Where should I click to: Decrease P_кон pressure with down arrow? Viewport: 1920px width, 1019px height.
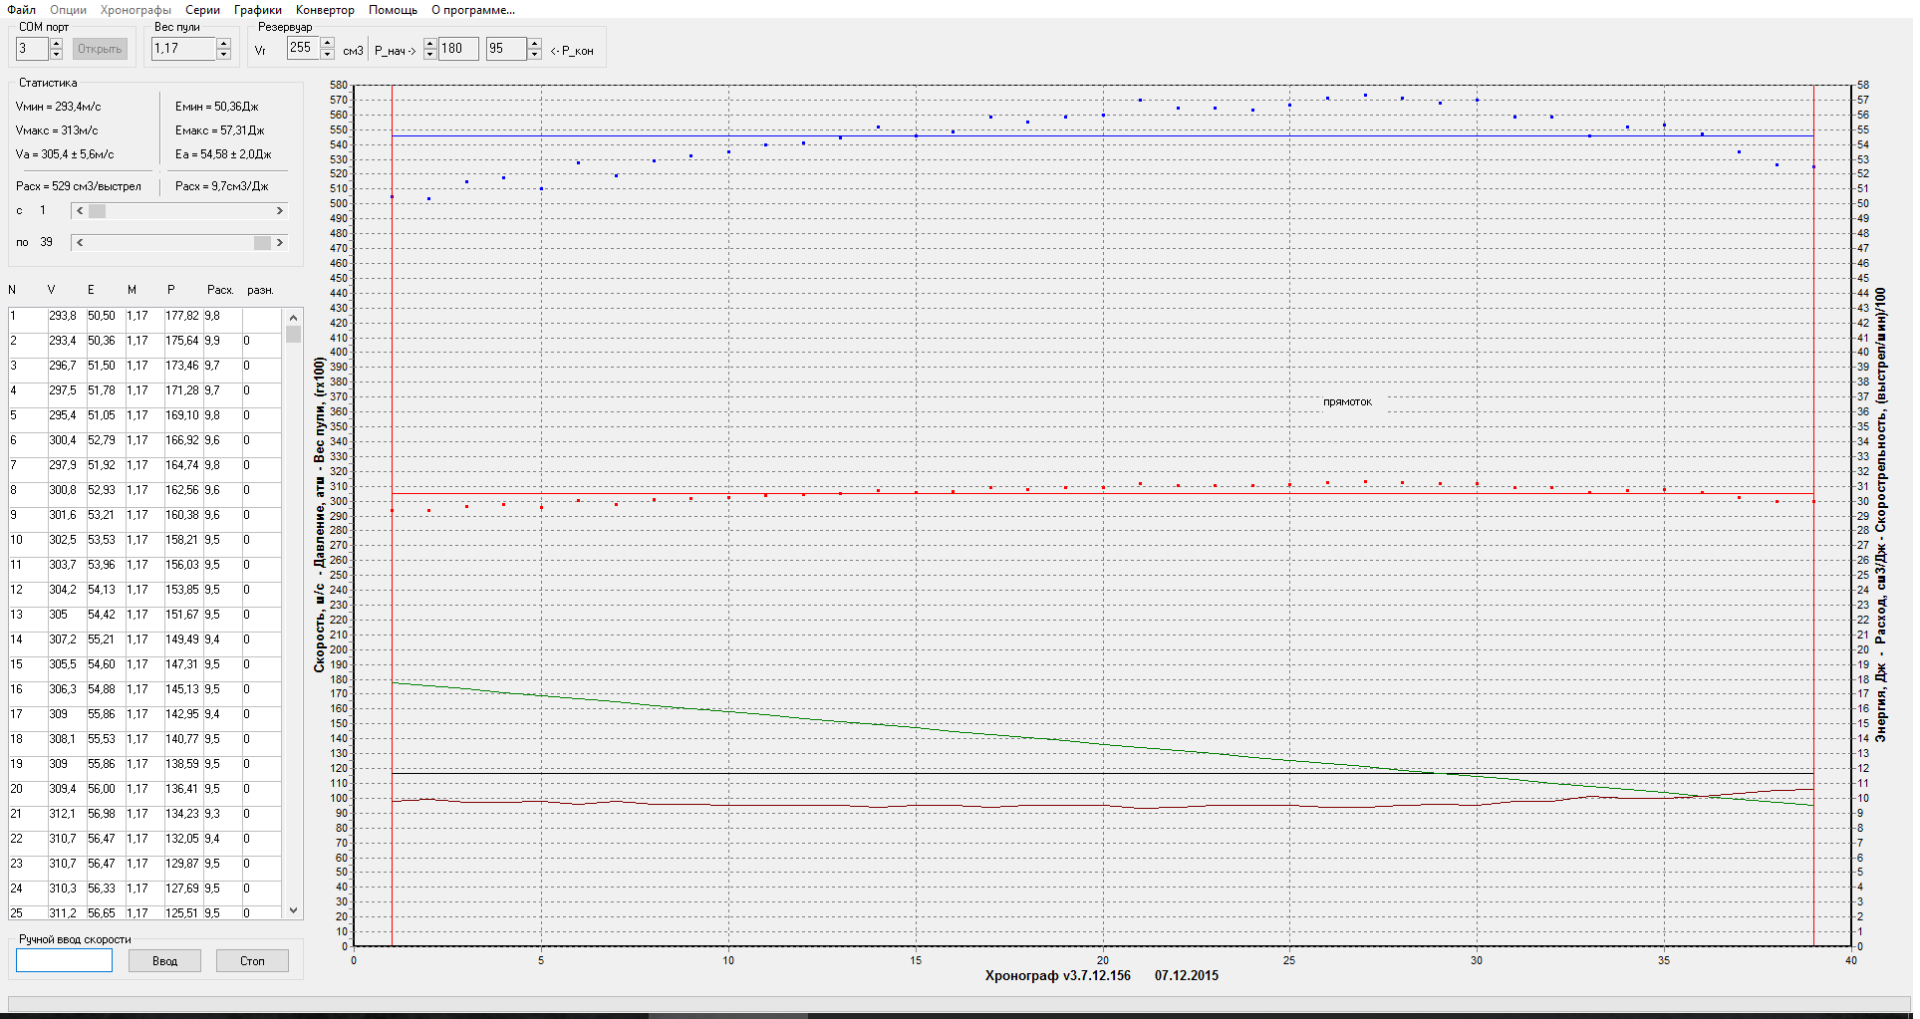click(x=534, y=54)
